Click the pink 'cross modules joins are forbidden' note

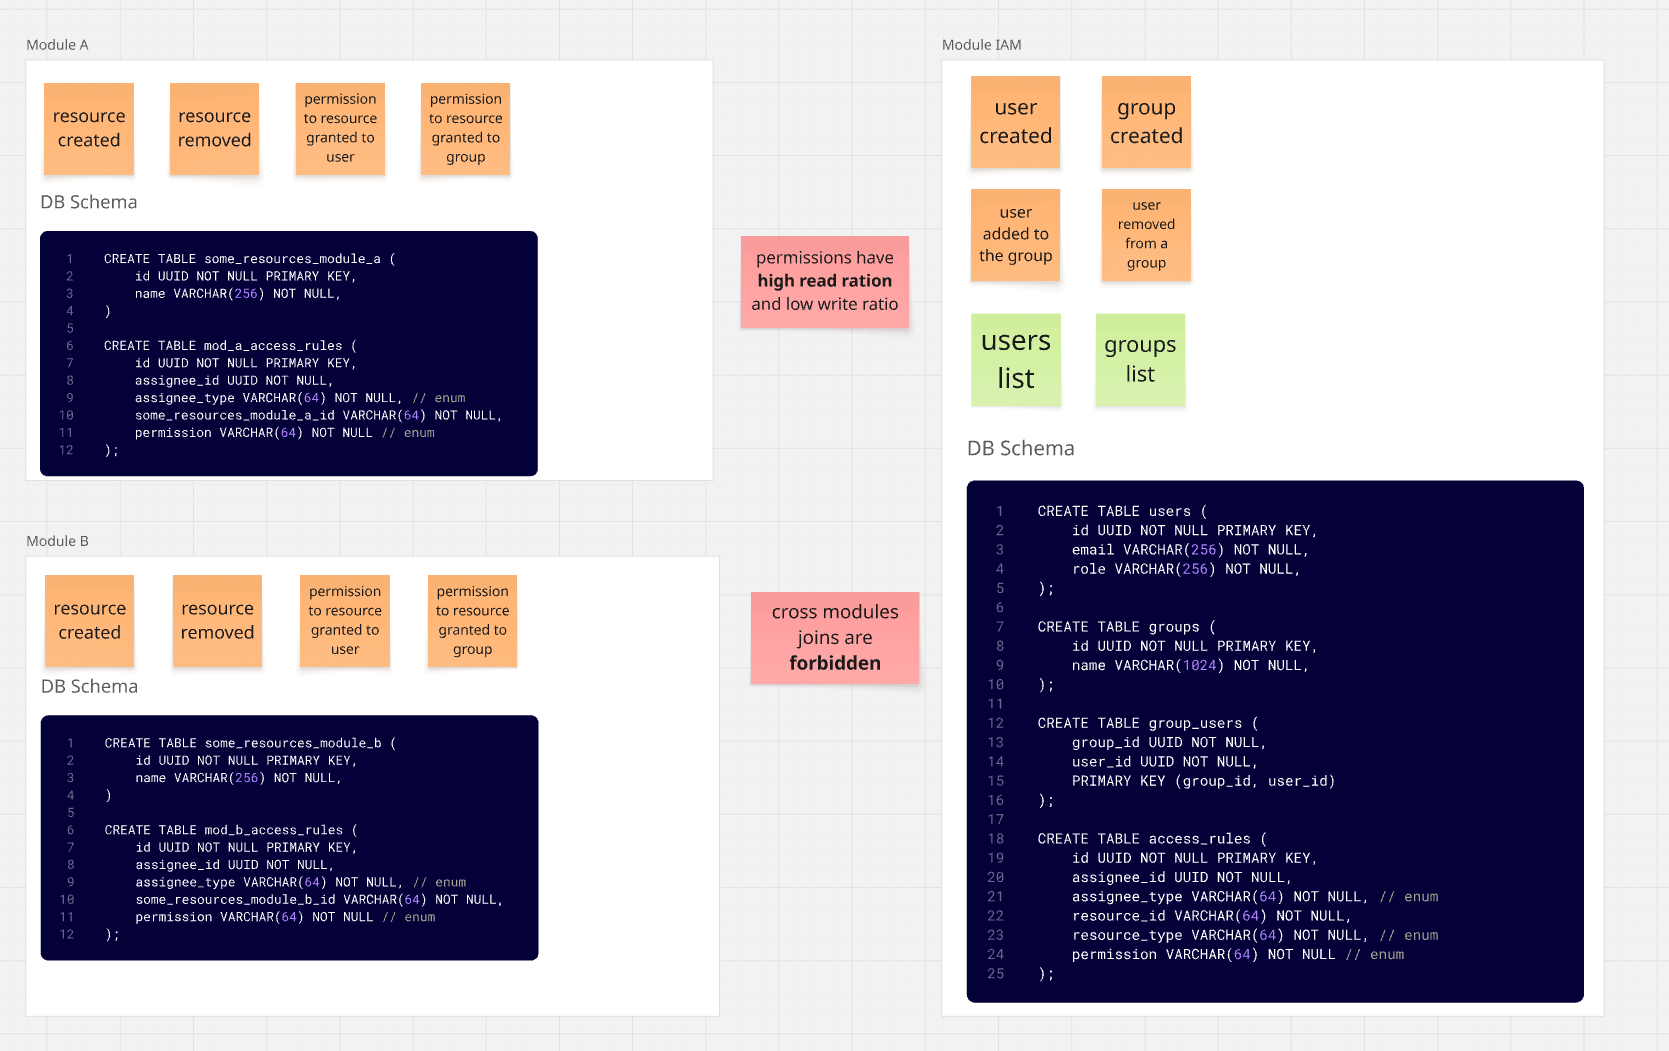834,638
